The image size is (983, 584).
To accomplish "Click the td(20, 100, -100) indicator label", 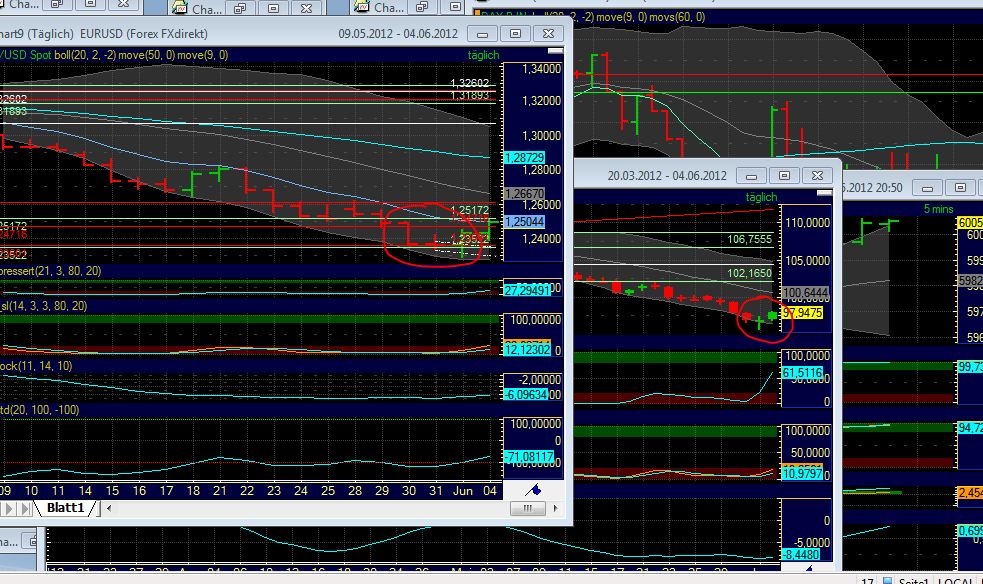I will pyautogui.click(x=39, y=410).
